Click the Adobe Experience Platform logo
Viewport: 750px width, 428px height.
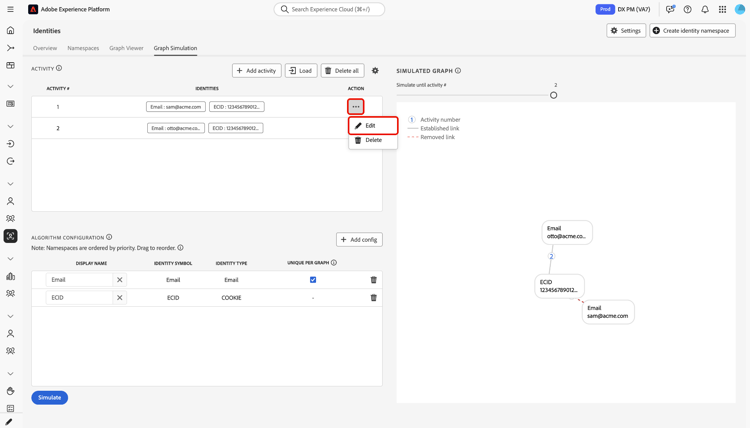[33, 9]
